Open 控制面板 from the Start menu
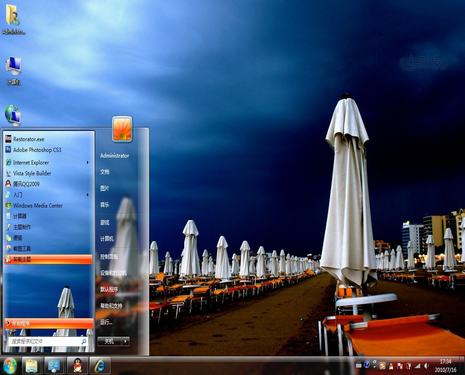The image size is (465, 375). 109,256
